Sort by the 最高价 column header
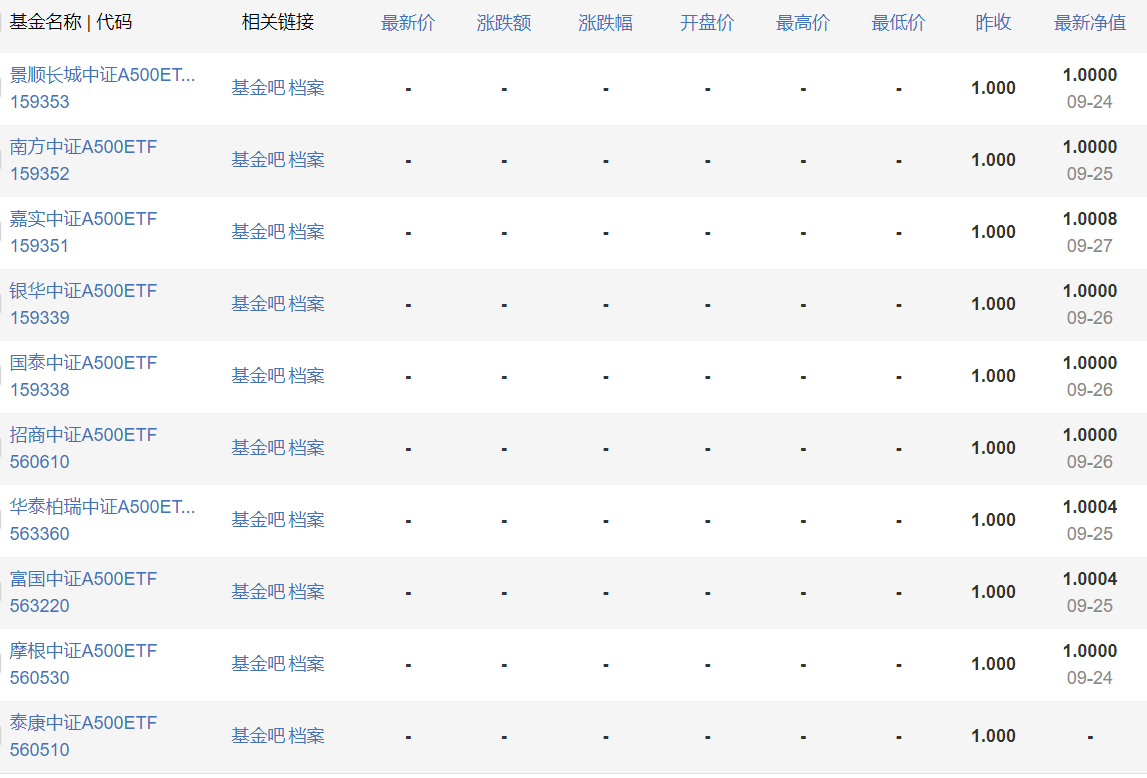The image size is (1147, 778). coord(803,23)
